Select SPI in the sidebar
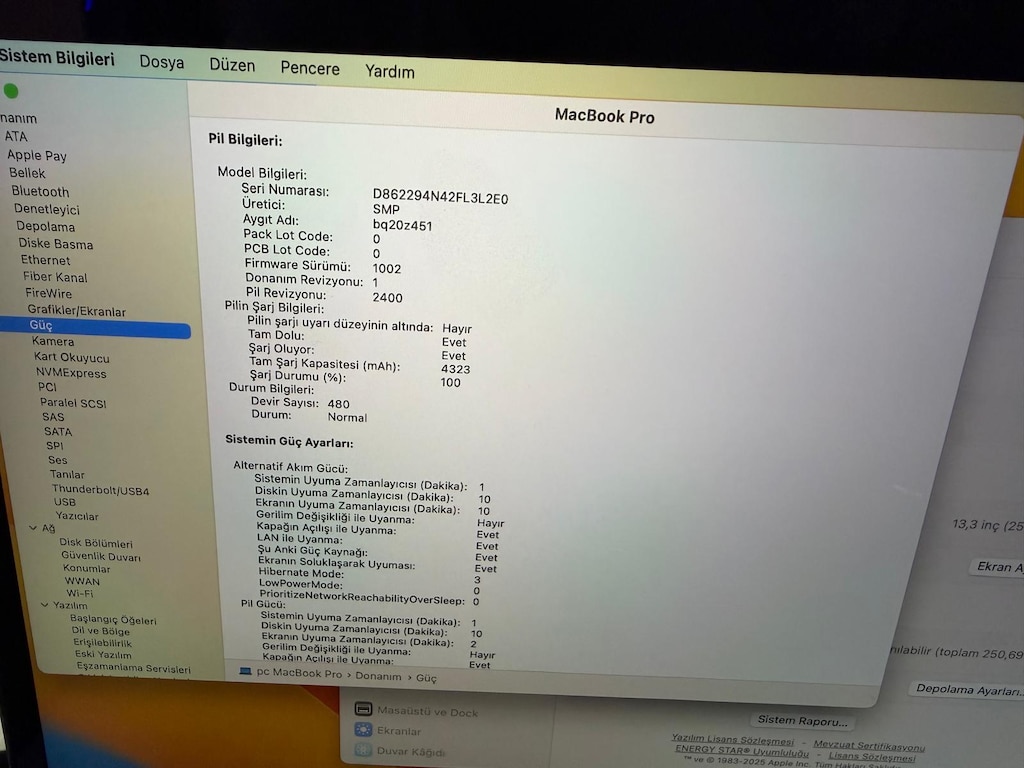Image resolution: width=1024 pixels, height=768 pixels. (x=55, y=445)
